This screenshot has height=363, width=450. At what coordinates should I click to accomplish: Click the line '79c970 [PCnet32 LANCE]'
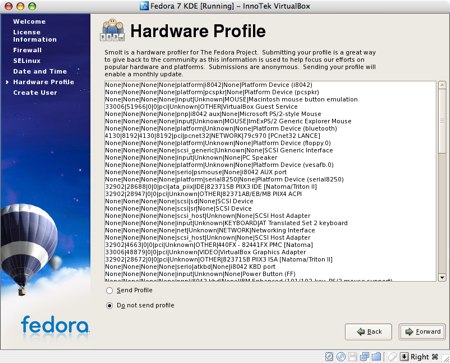click(212, 136)
